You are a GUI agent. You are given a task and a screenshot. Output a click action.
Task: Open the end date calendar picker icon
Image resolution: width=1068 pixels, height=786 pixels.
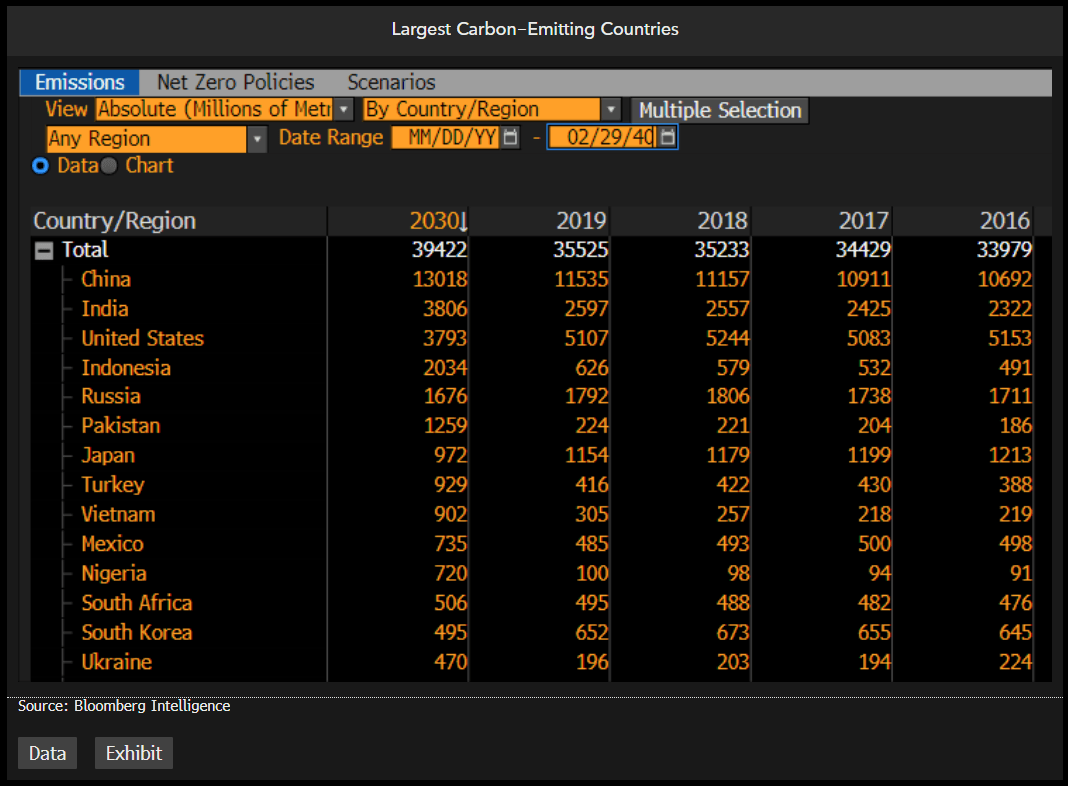tap(668, 138)
